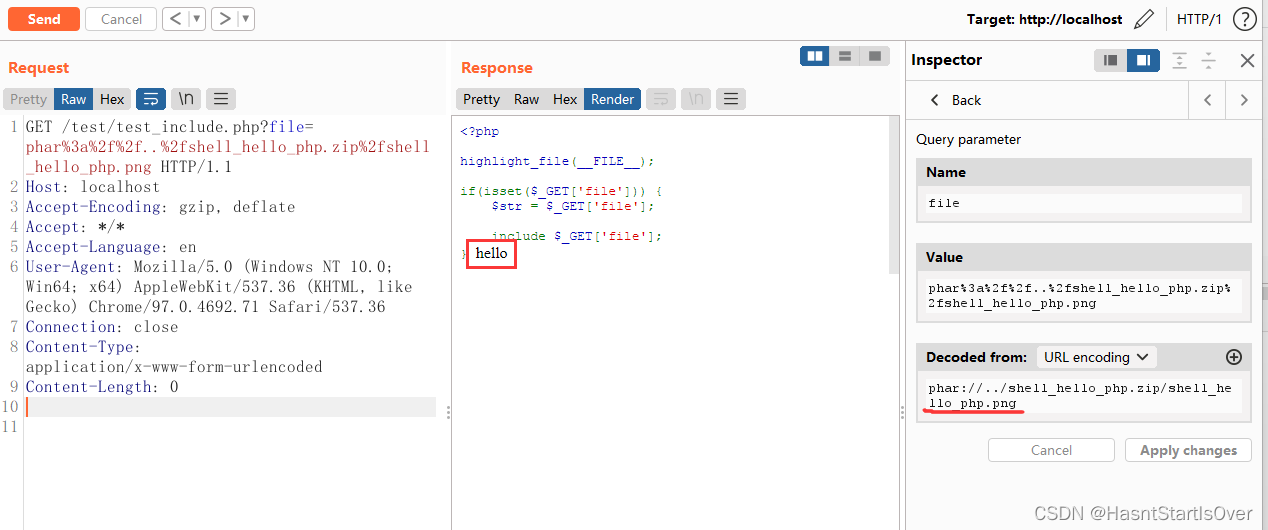This screenshot has height=530, width=1268.
Task: Go to next request in history
Action: [224, 19]
